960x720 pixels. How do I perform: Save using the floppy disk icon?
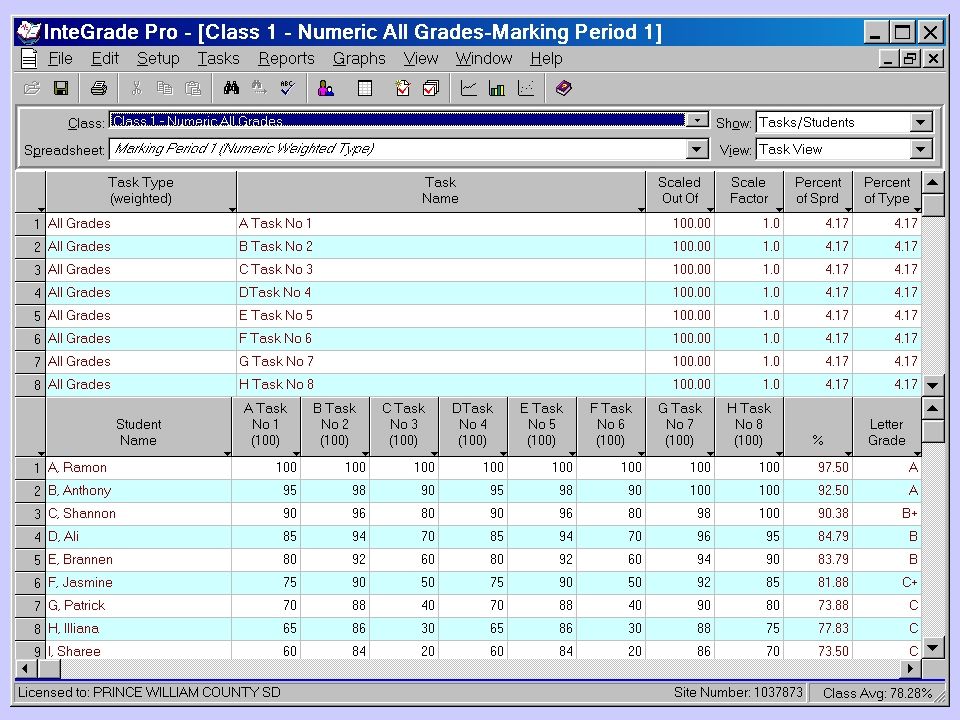(x=61, y=88)
